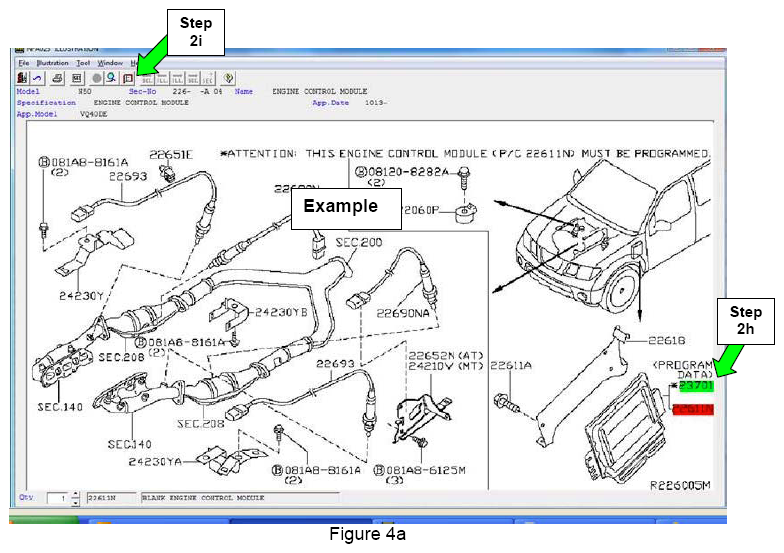
Task: Select green highlighted part code 23701
Action: [693, 386]
